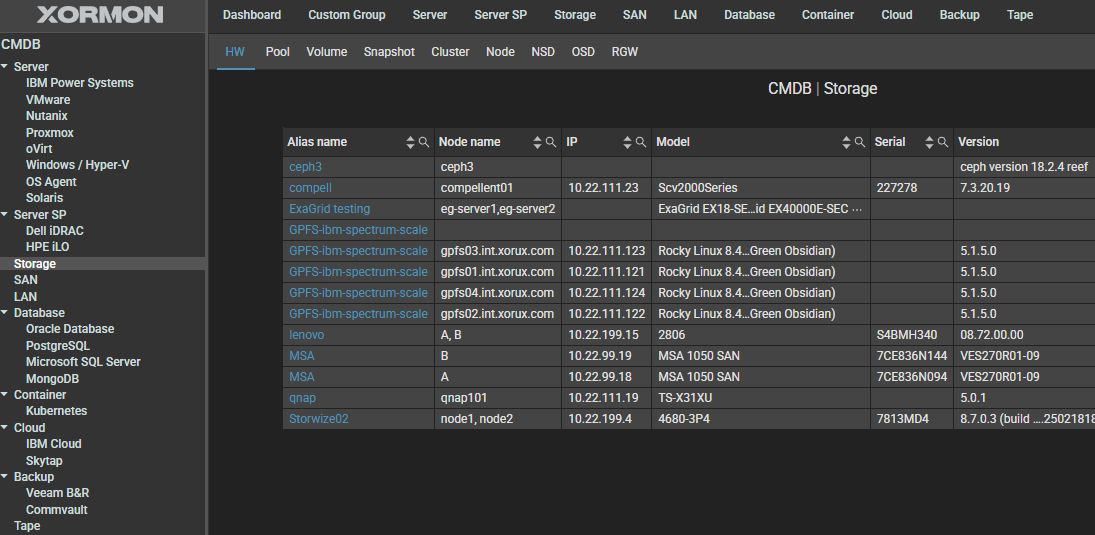The height and width of the screenshot is (535, 1095).
Task: Open the IP column search magnifier
Action: 641,143
